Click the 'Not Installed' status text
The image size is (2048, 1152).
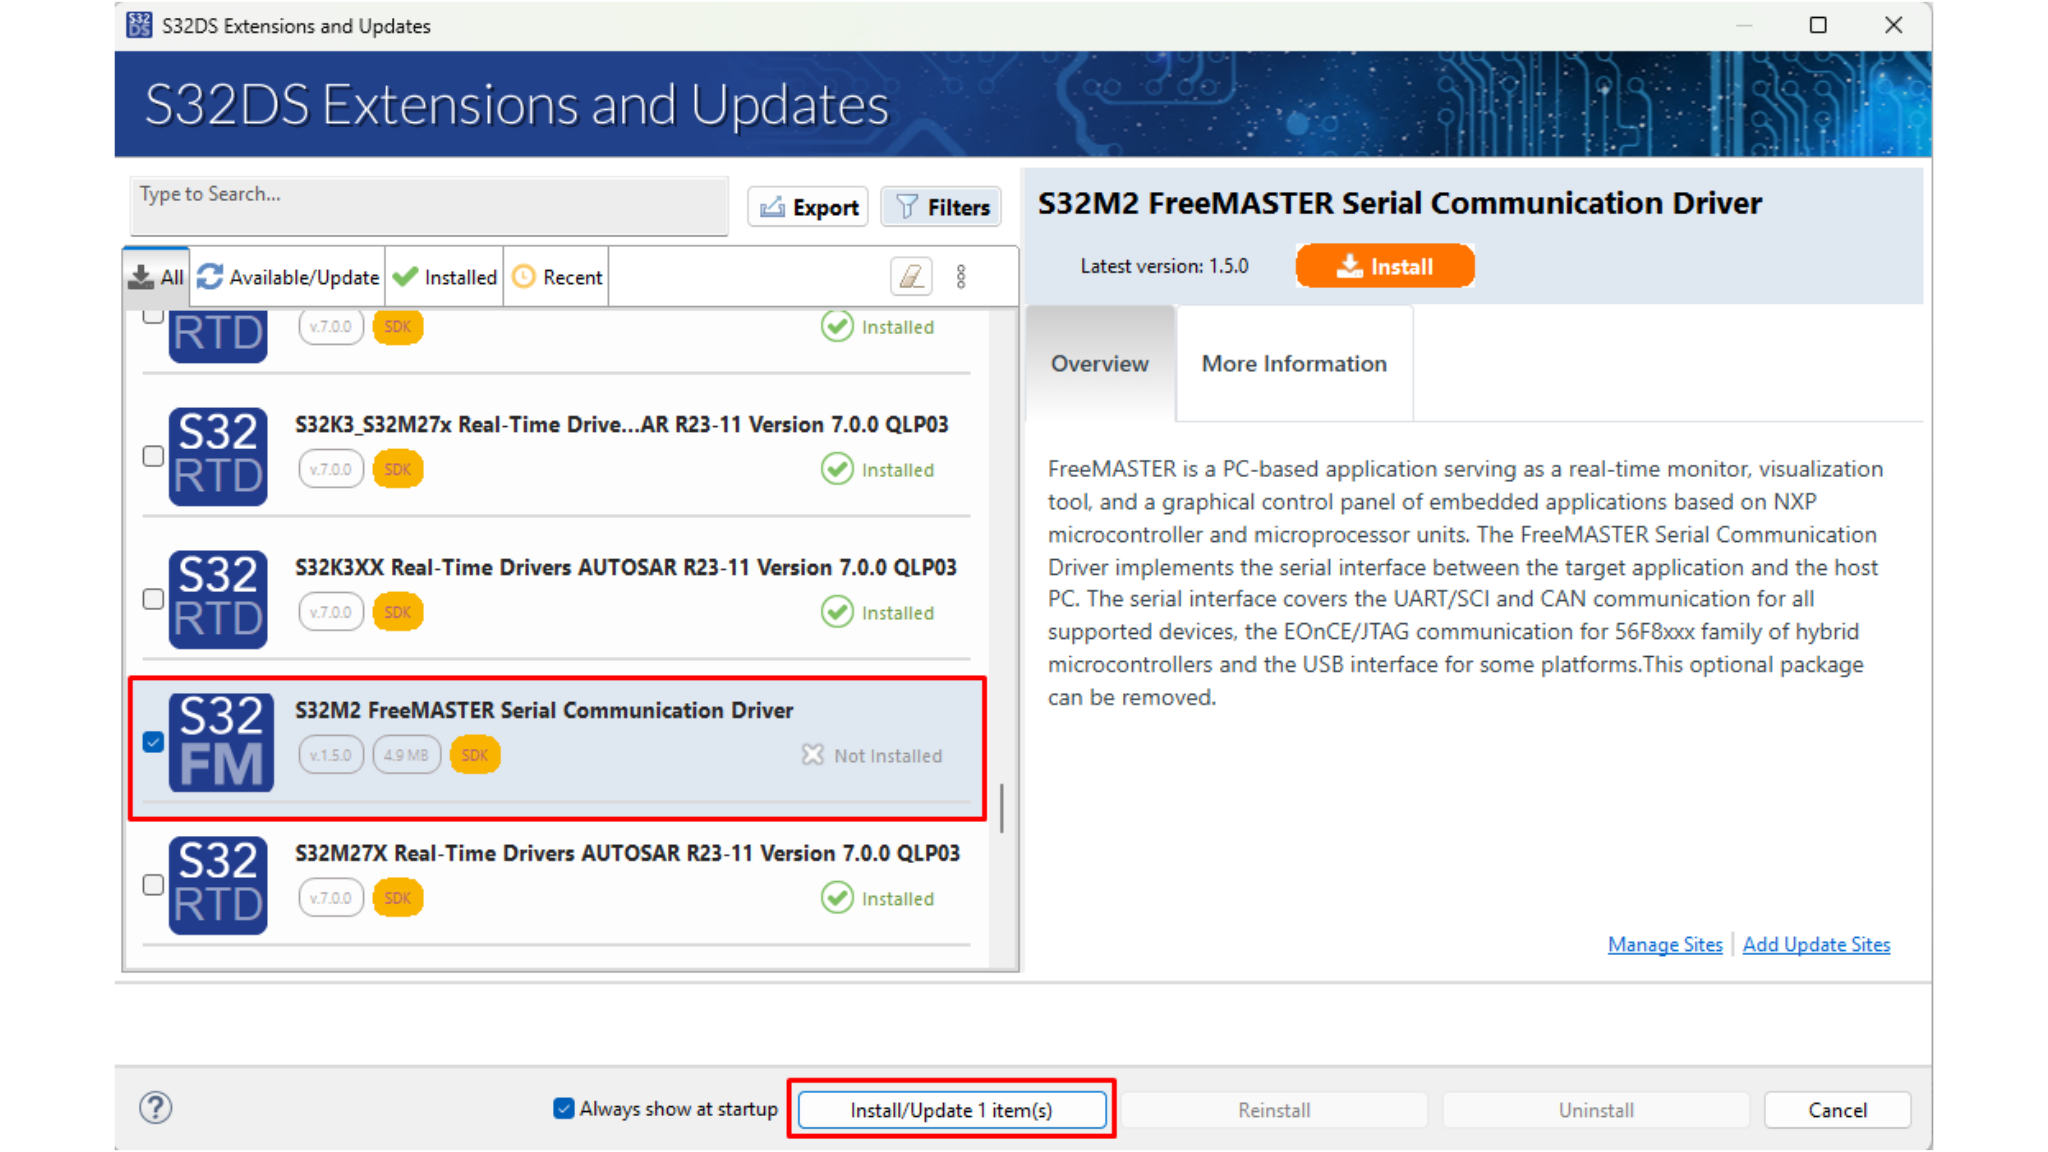pyautogui.click(x=888, y=756)
